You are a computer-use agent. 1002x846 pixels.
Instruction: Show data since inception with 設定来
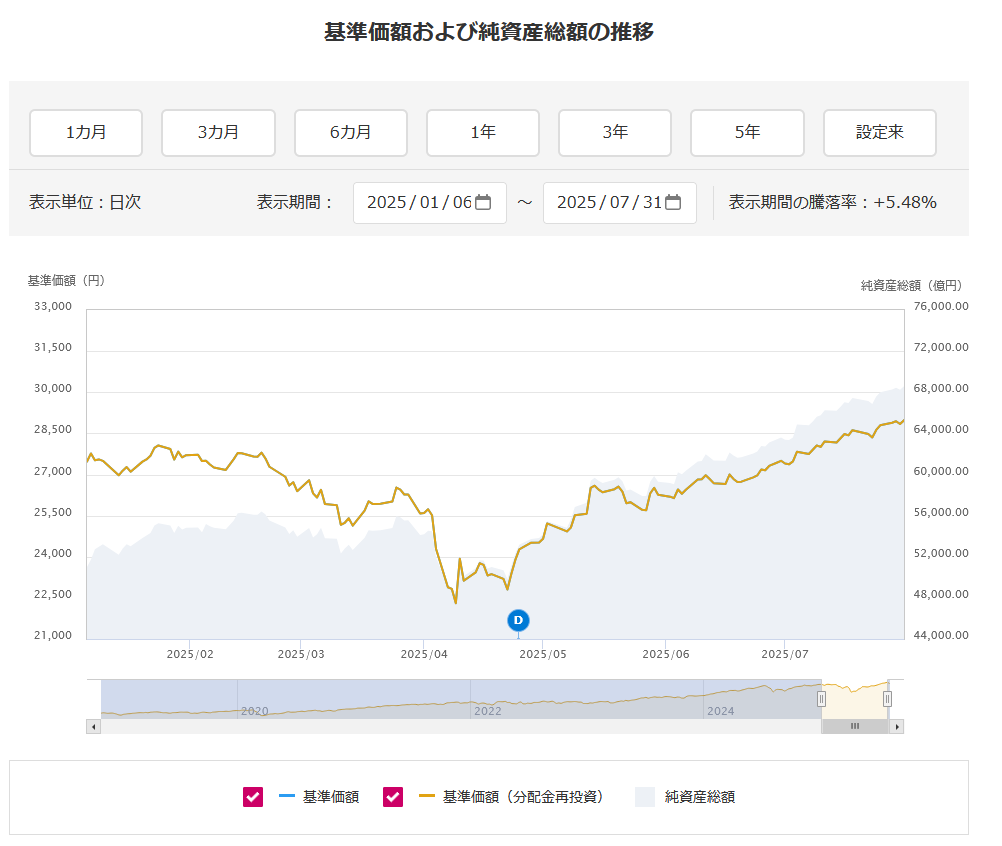pos(879,133)
